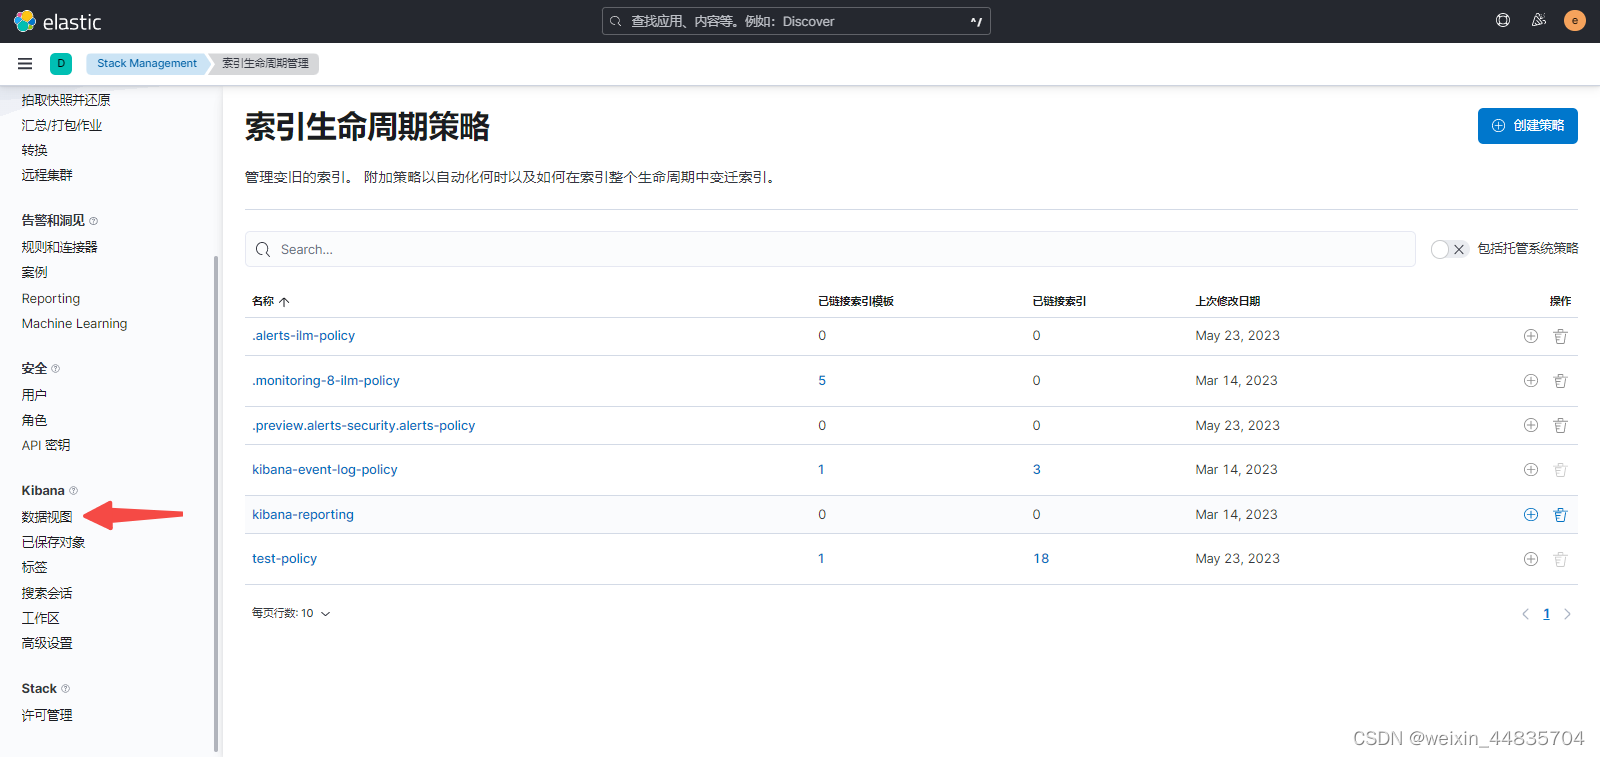This screenshot has width=1600, height=757.
Task: Add .preview.alerts-security.alerts-policy to template
Action: pos(1531,425)
